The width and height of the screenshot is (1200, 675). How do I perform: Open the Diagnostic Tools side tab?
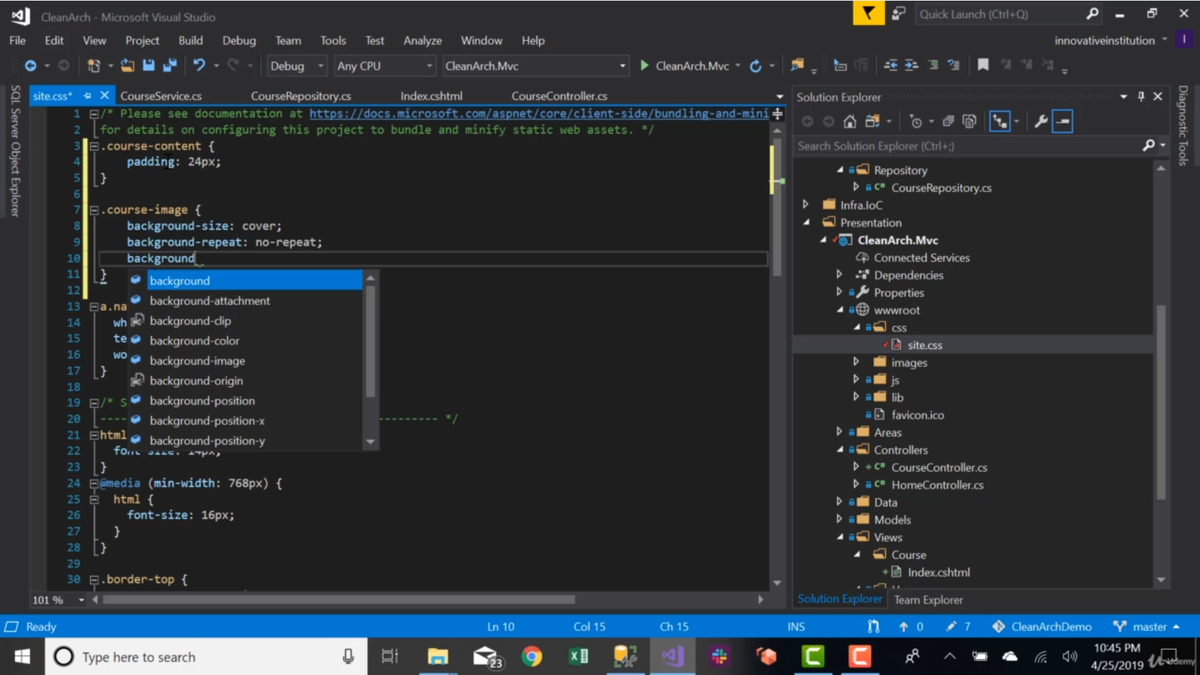[1184, 125]
